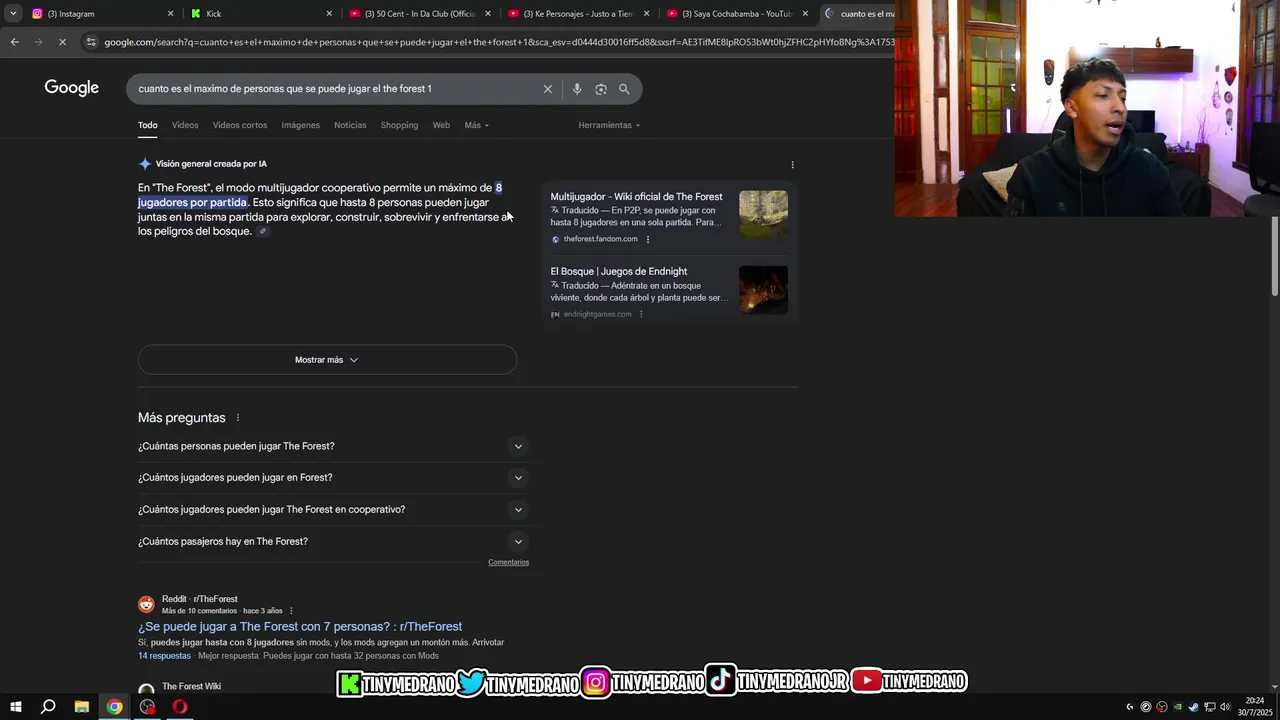
Task: Open Opera browser from taskbar
Action: tap(180, 707)
